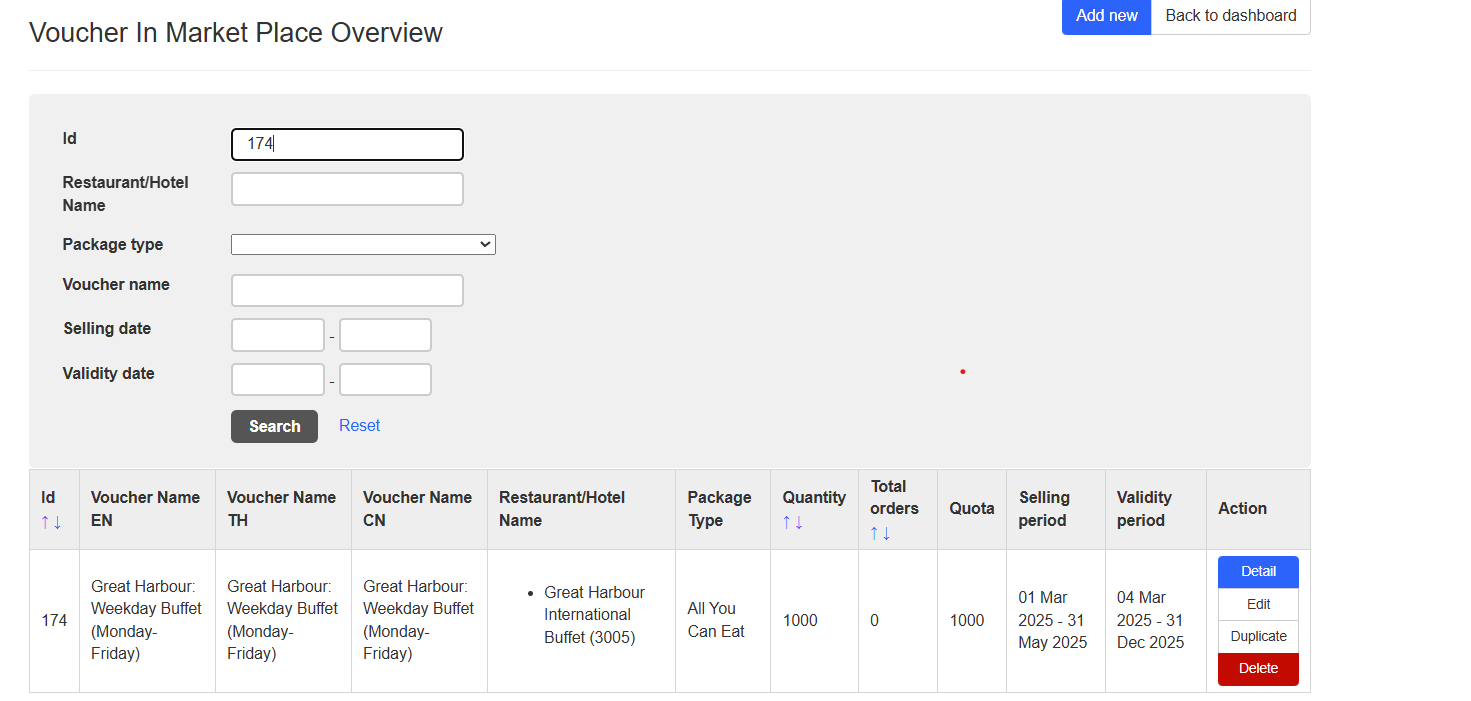
Task: Sort Quantity ascending using up arrow
Action: (787, 522)
